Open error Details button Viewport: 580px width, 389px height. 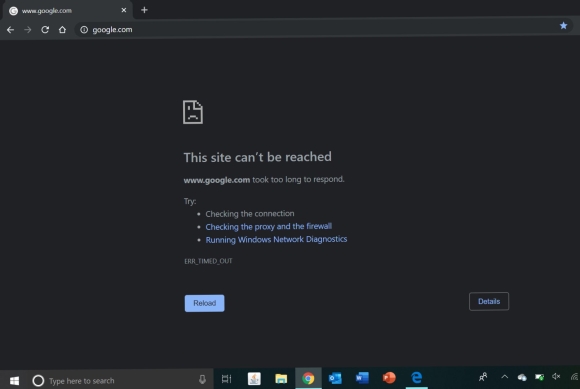tap(489, 301)
